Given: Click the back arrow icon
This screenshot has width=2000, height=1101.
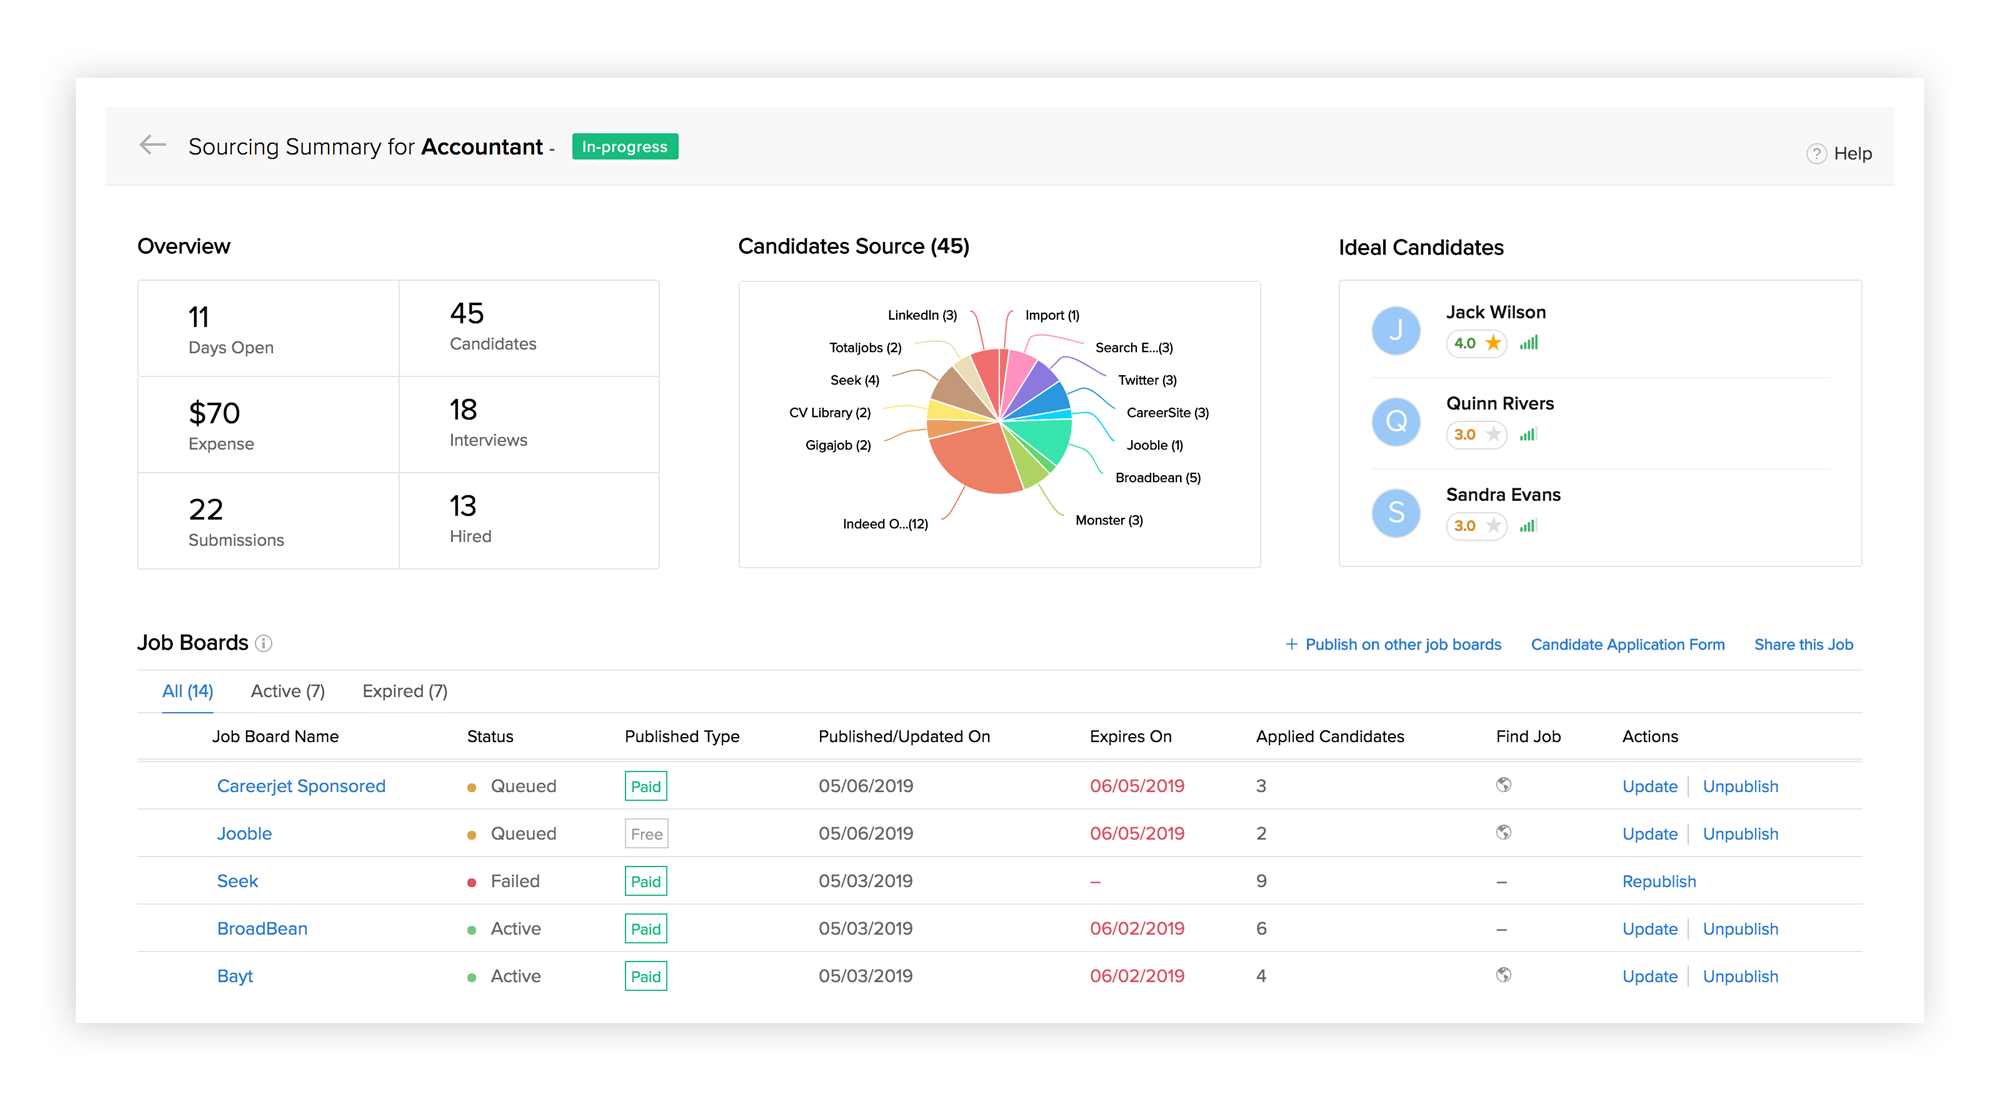Looking at the screenshot, I should 153,146.
